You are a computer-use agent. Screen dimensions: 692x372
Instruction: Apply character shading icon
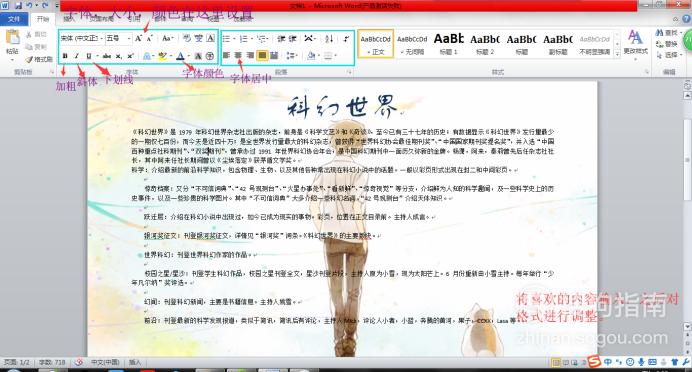coord(198,56)
